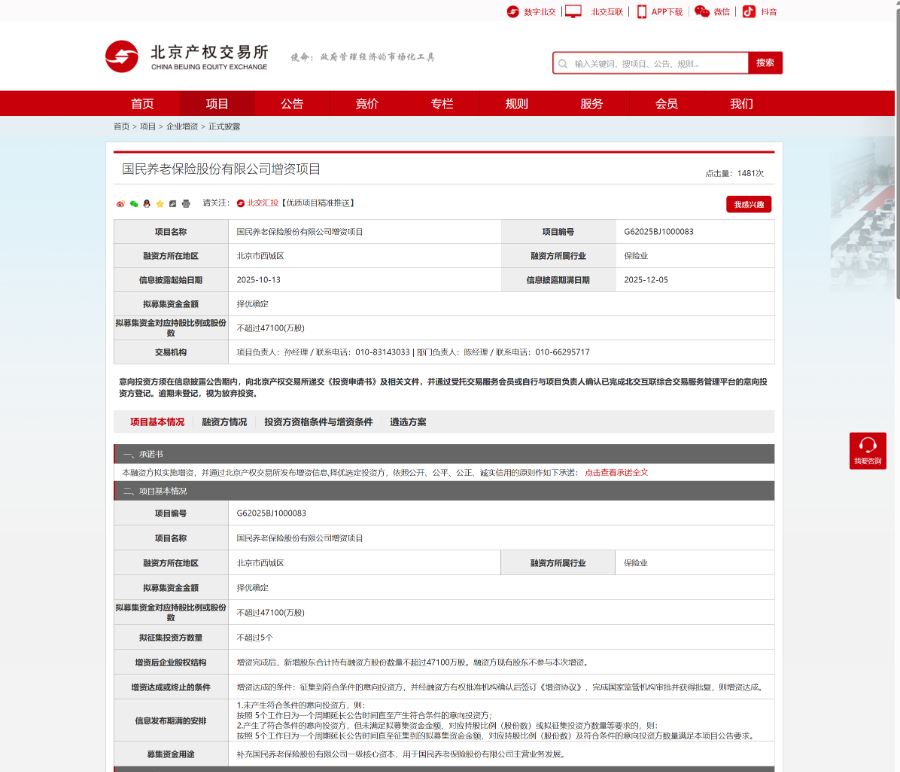Click the 数字北交 icon in the top bar
The image size is (900, 772).
(x=512, y=12)
